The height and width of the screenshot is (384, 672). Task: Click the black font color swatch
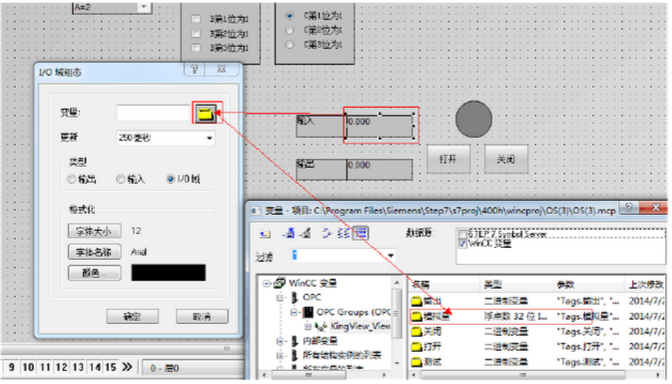[x=168, y=273]
